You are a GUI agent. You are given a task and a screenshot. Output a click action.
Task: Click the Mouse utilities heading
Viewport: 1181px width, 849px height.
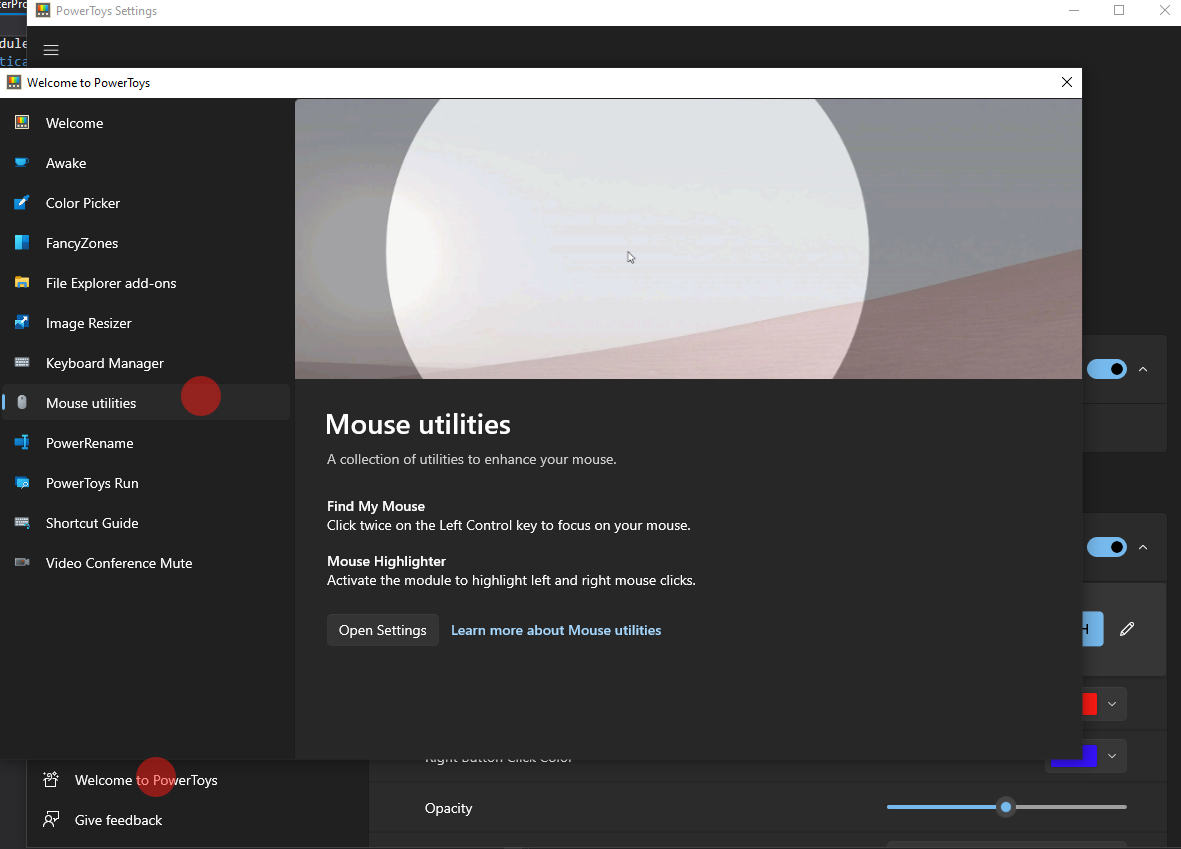click(x=418, y=424)
